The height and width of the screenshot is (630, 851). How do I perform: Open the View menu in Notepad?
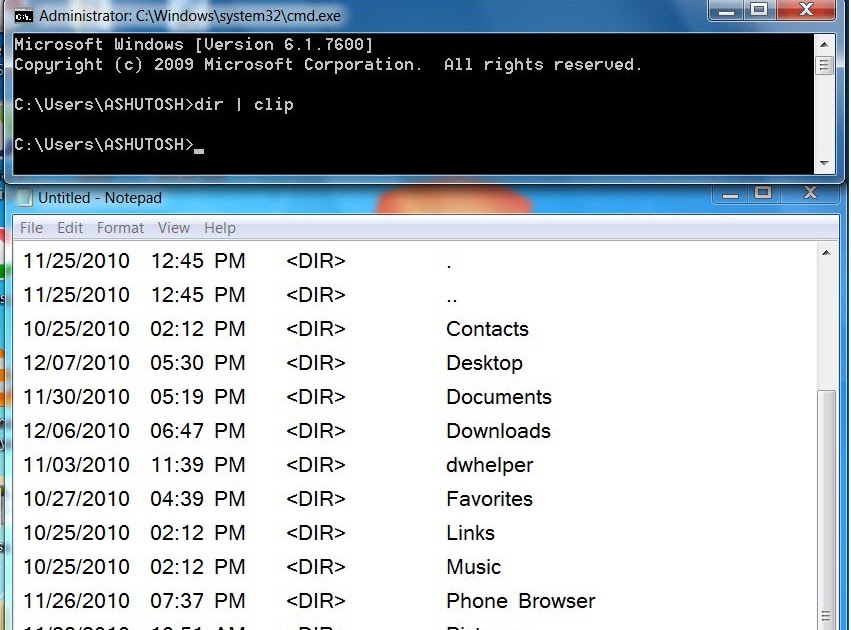(173, 227)
